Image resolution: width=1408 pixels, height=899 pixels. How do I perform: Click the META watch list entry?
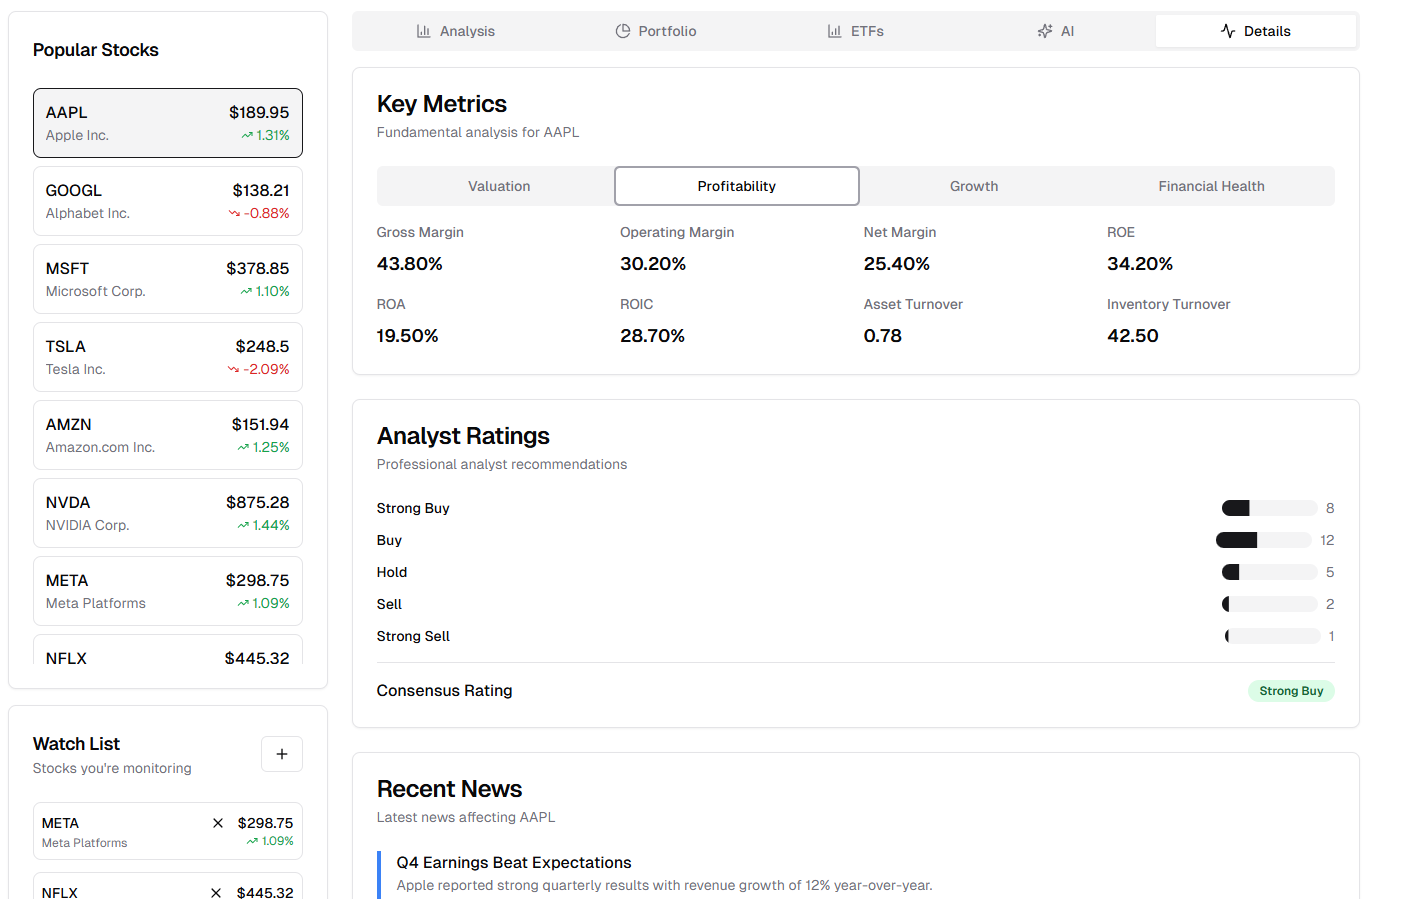168,831
